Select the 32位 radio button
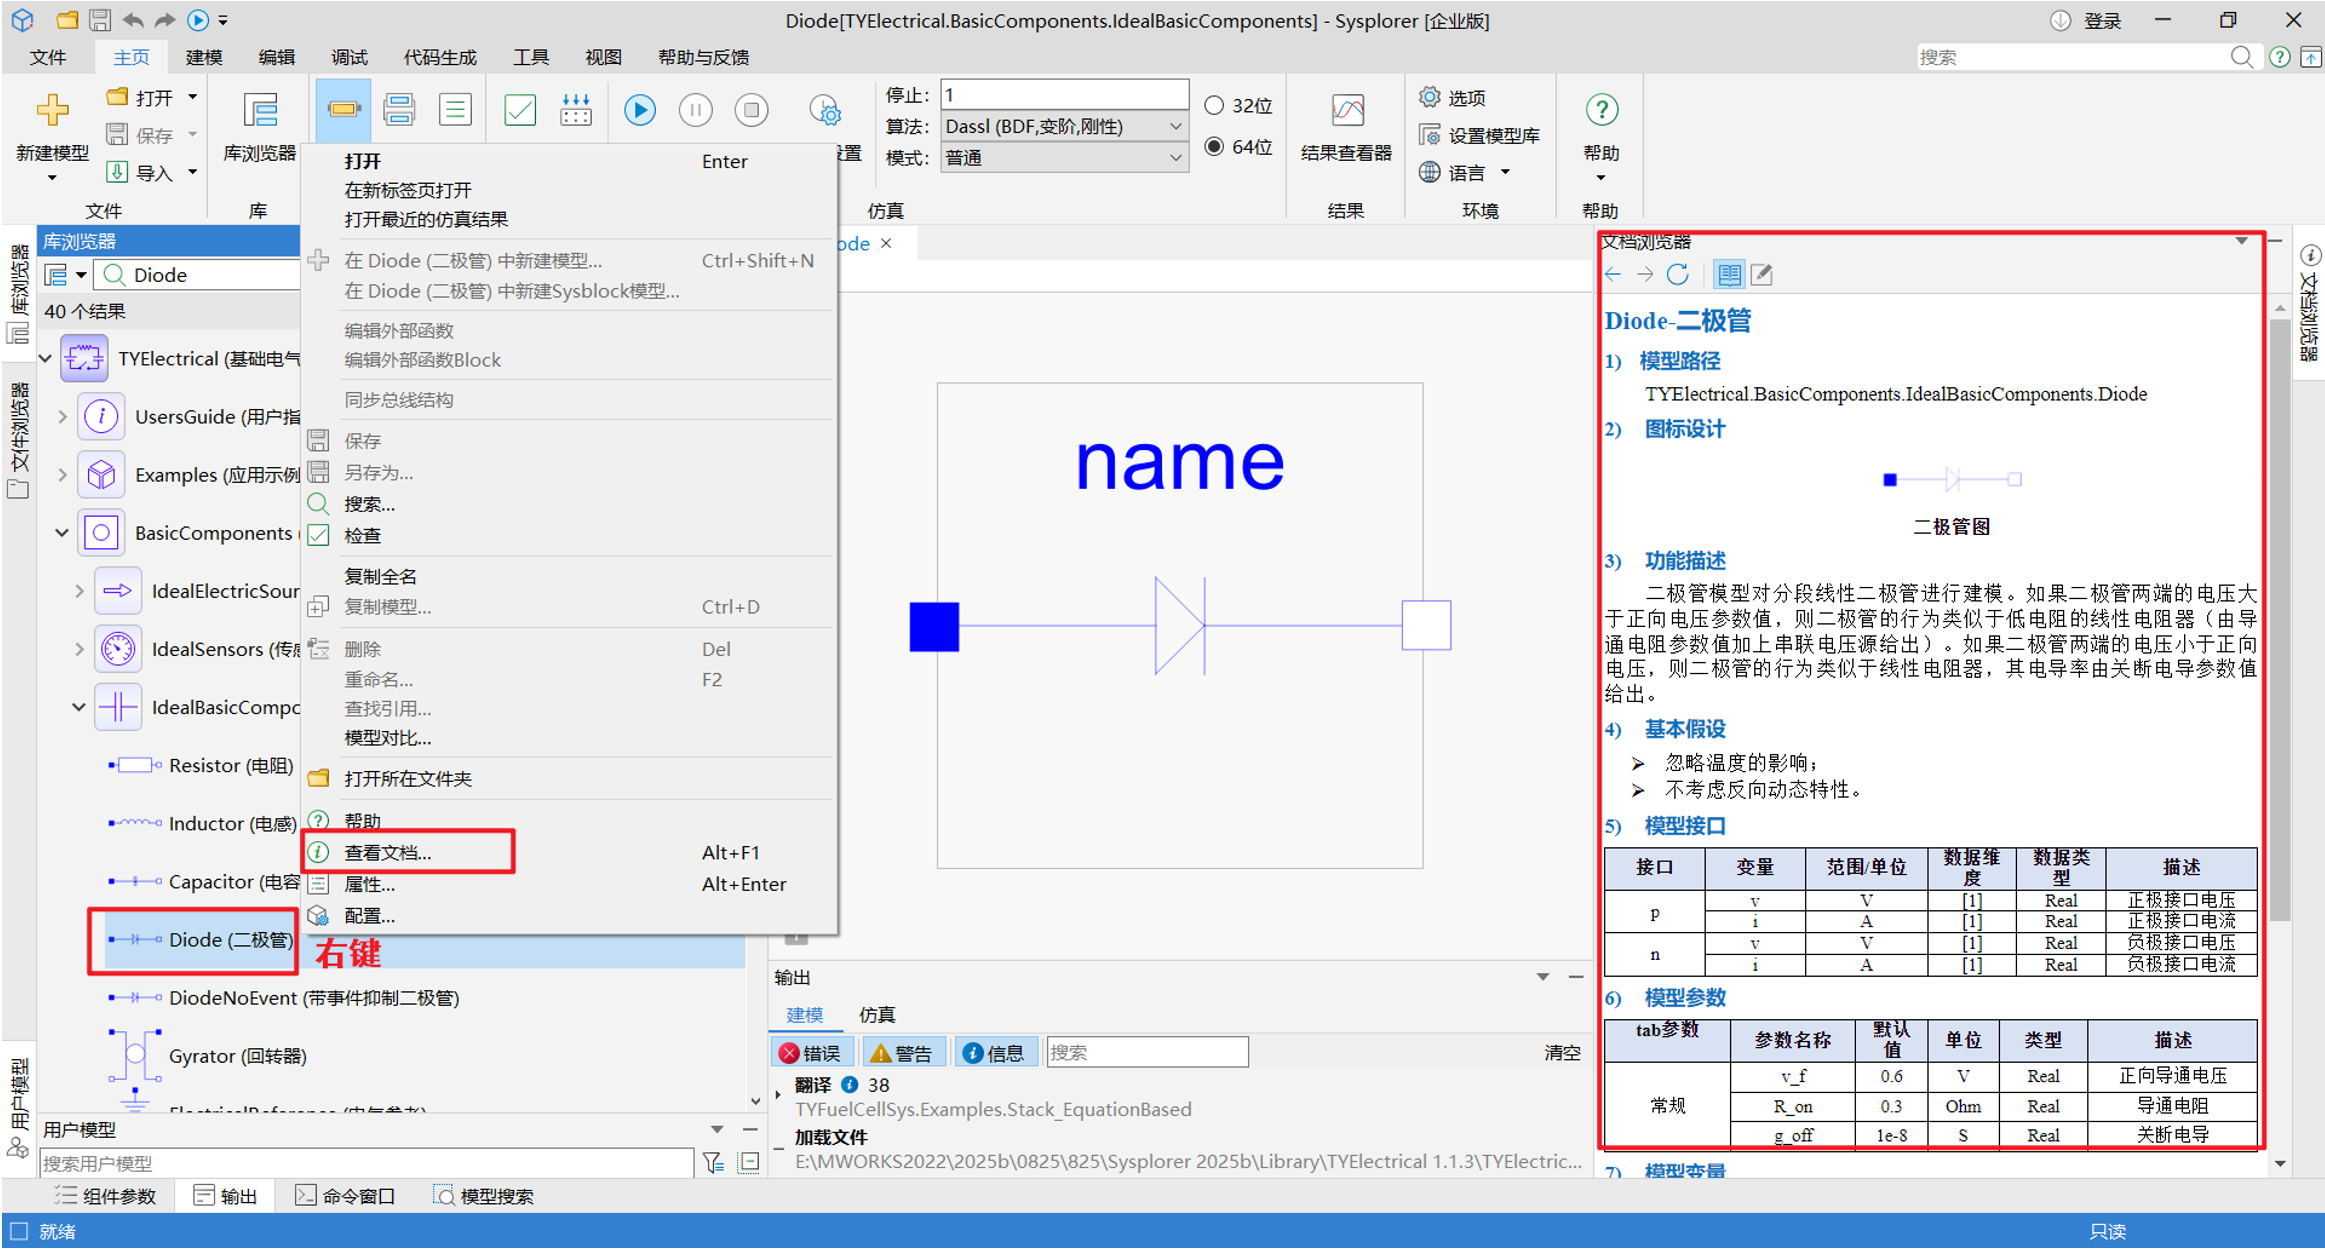The width and height of the screenshot is (2325, 1249). pos(1214,105)
